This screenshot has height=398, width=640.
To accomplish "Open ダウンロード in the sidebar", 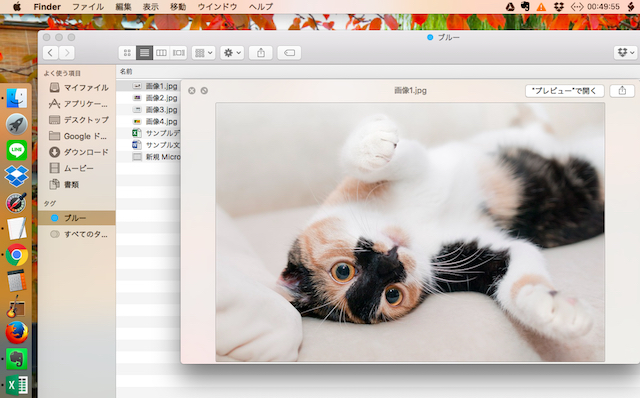I will click(78, 152).
